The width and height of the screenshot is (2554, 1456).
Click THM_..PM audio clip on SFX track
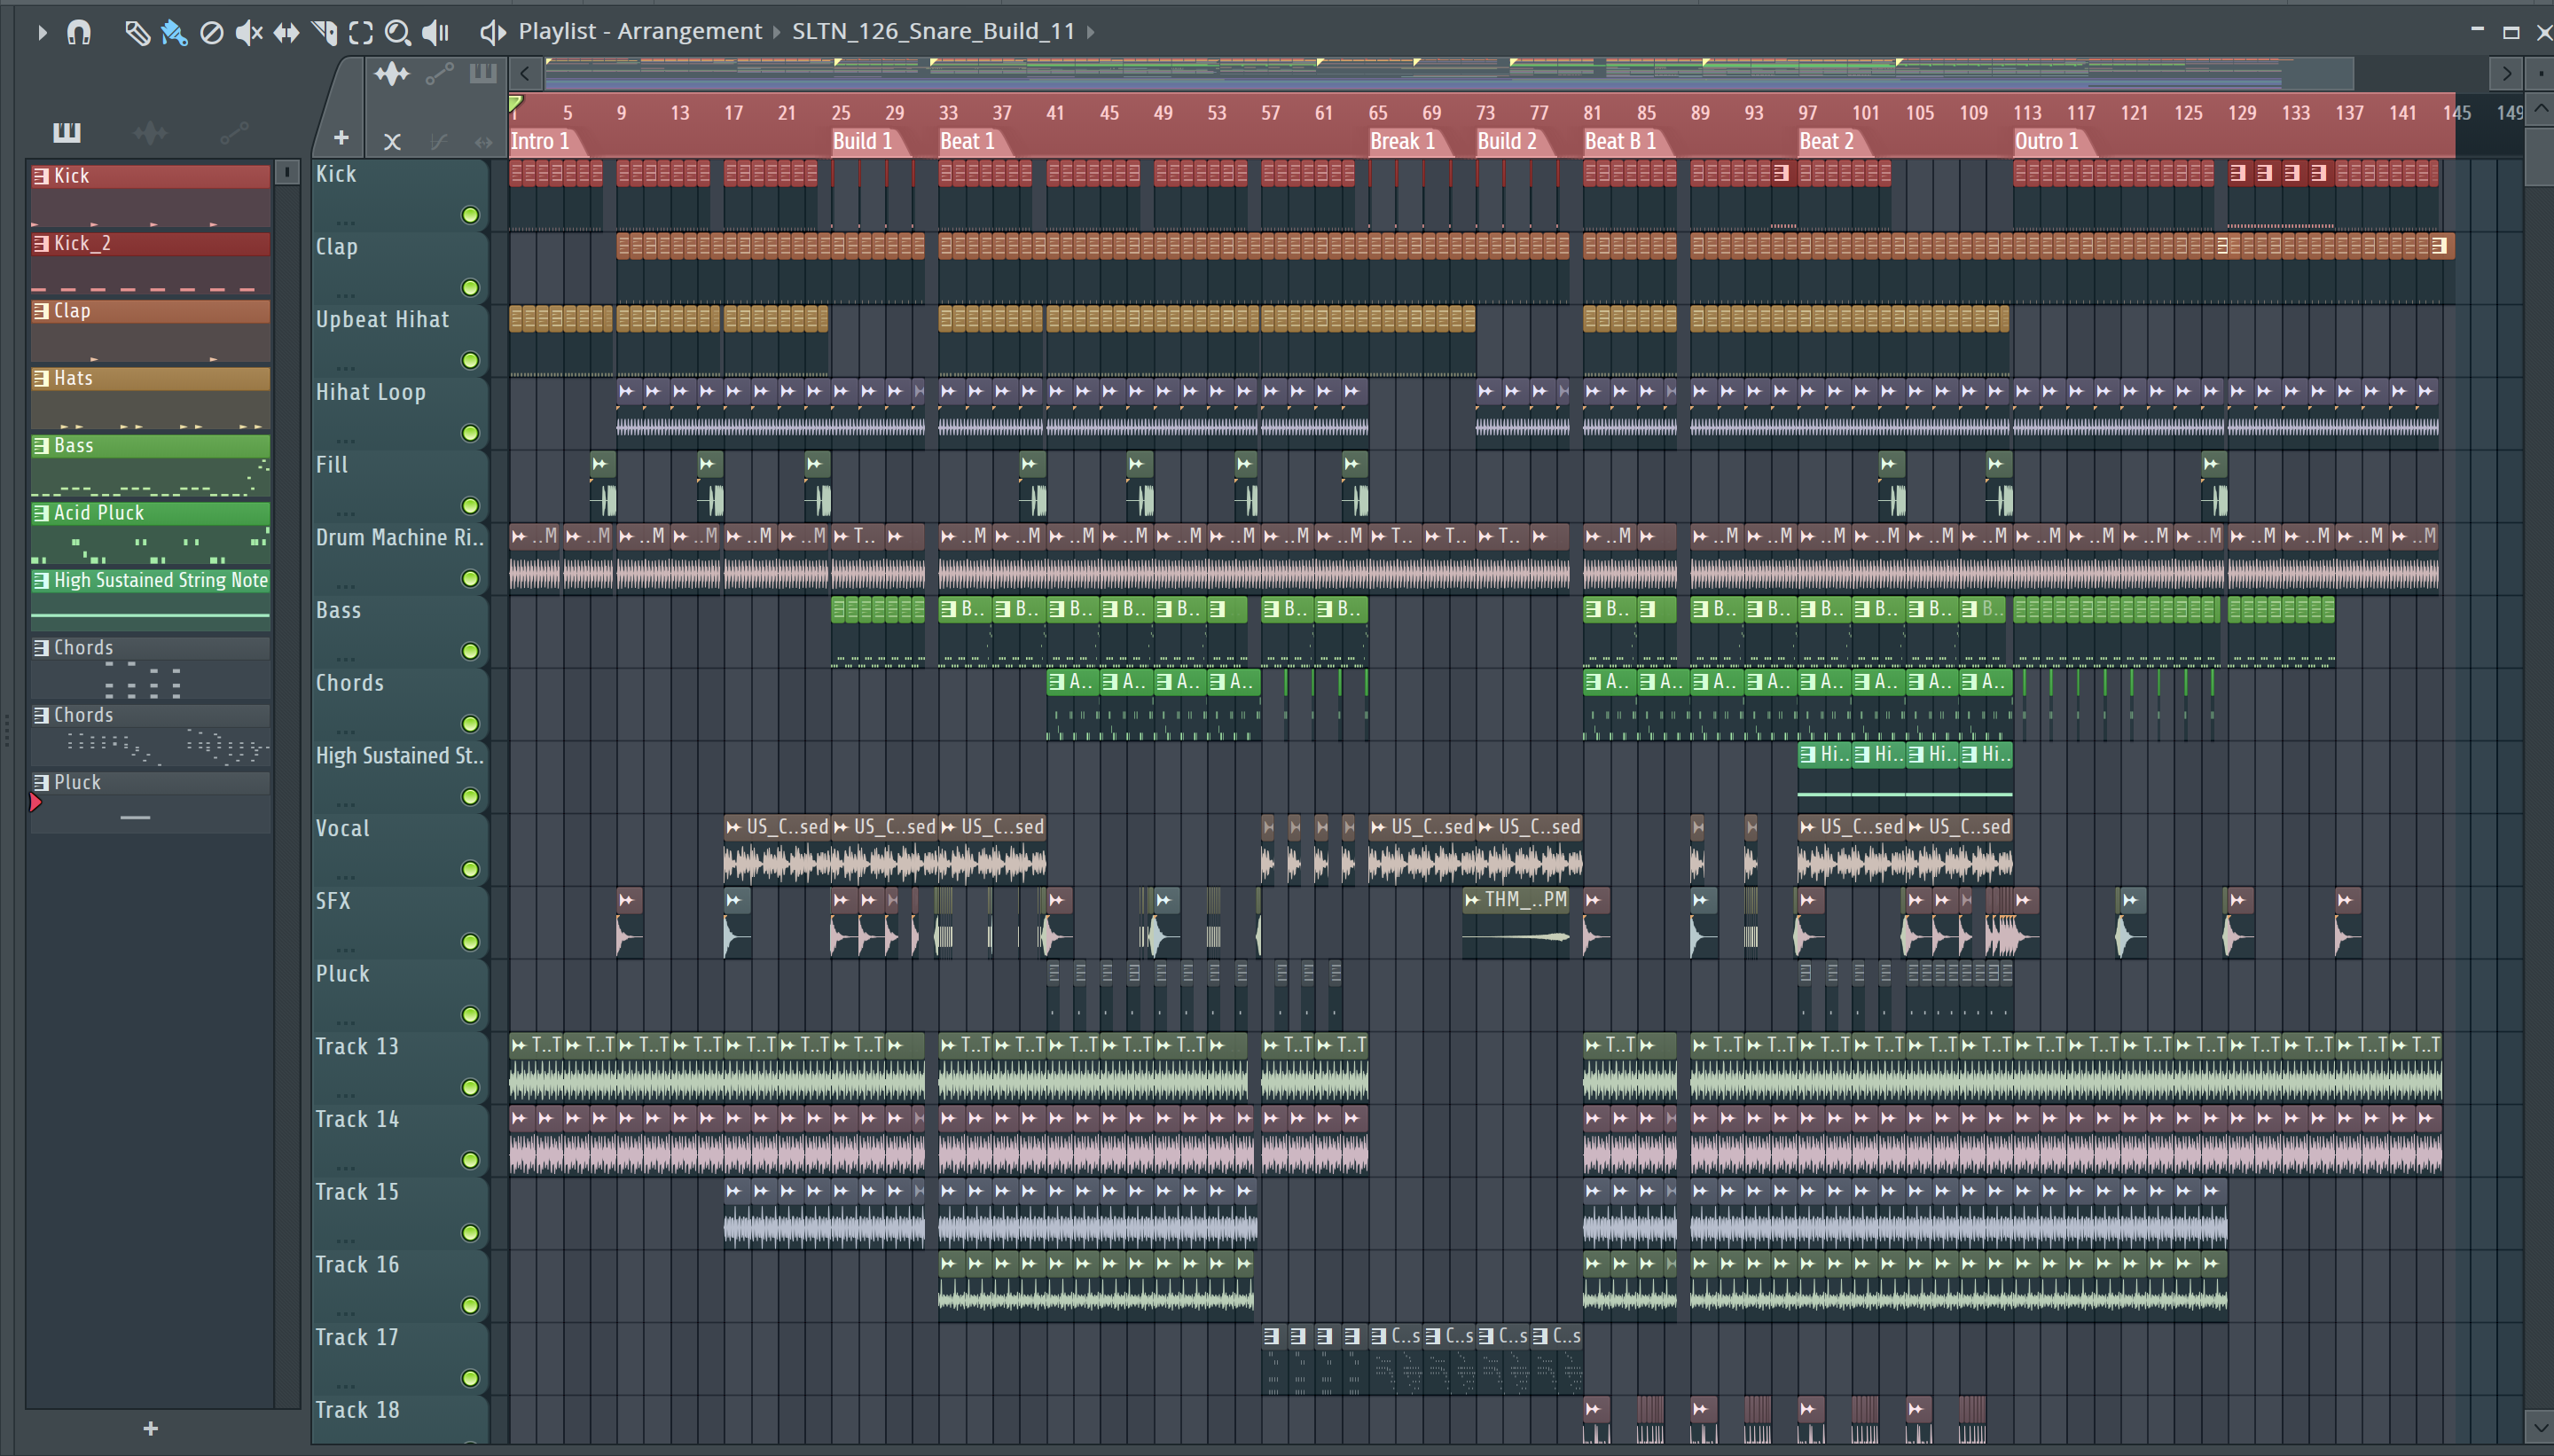pyautogui.click(x=1516, y=921)
